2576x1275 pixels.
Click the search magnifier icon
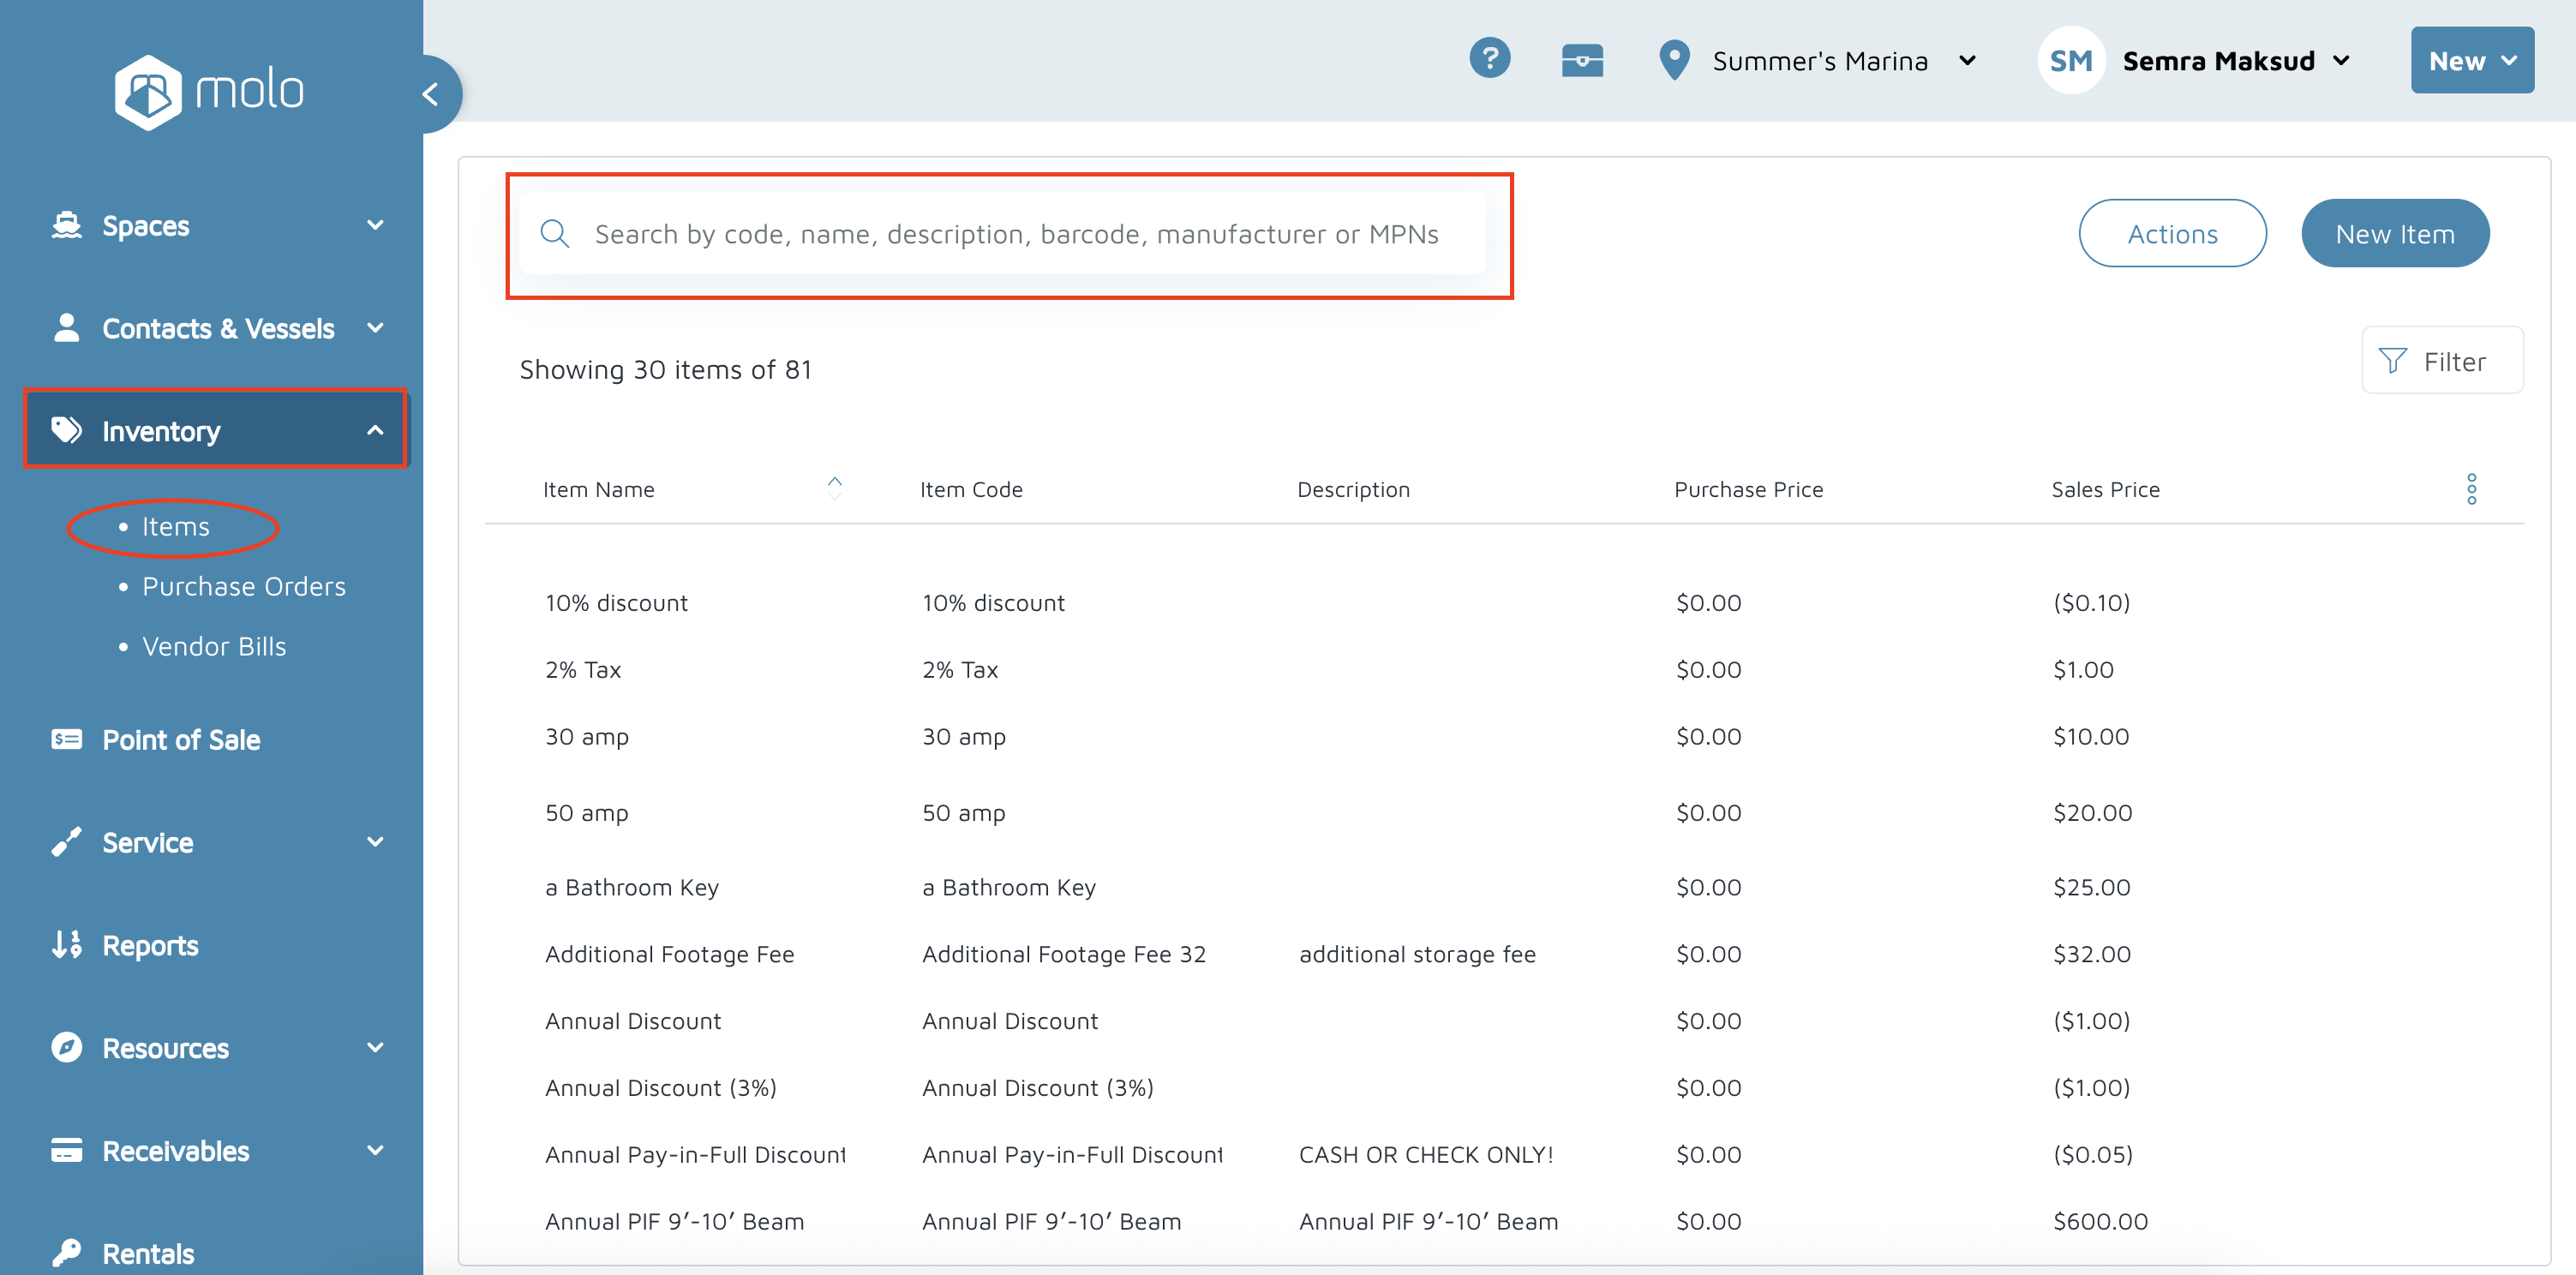555,234
